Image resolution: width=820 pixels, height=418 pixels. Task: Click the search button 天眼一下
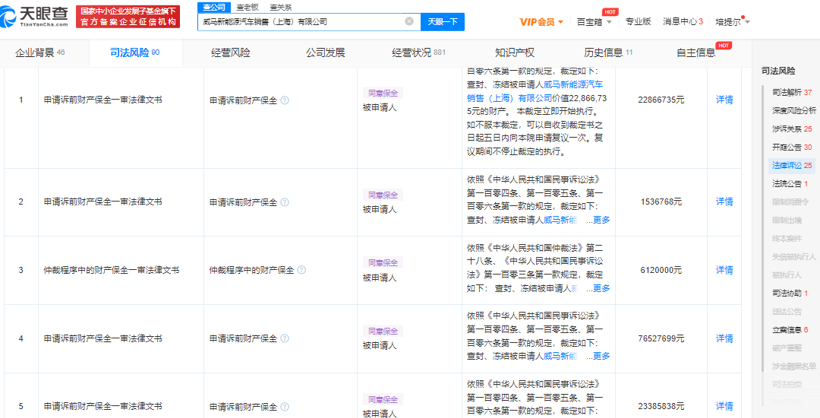(x=442, y=21)
